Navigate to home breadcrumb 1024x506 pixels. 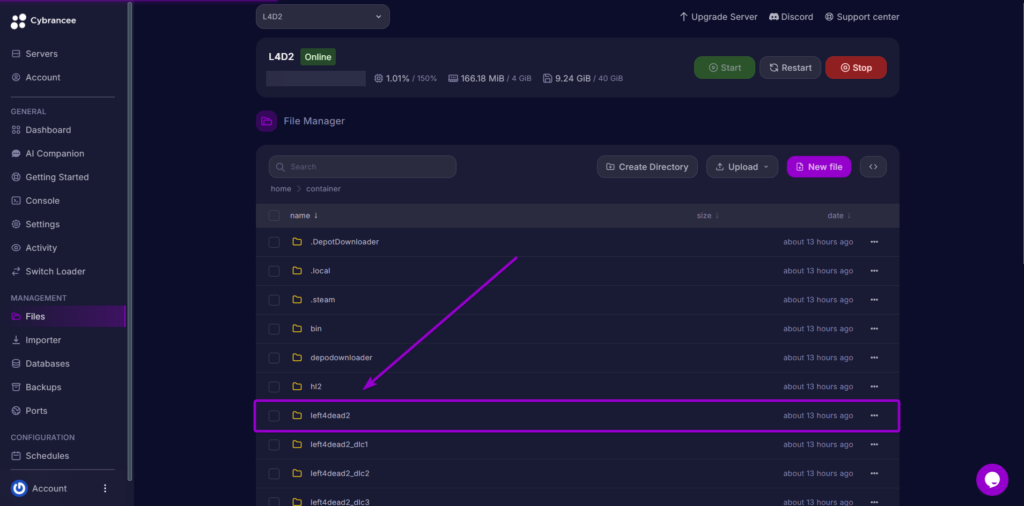click(x=281, y=189)
